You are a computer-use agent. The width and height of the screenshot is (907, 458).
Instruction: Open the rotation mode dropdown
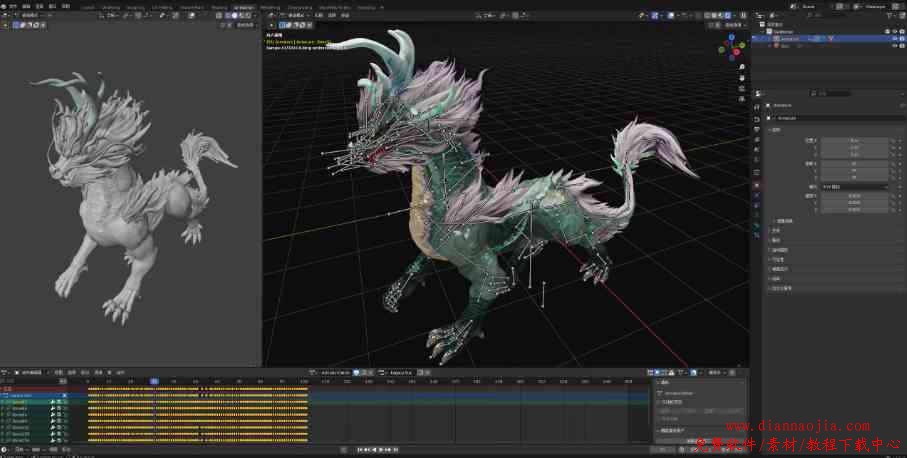[x=854, y=186]
